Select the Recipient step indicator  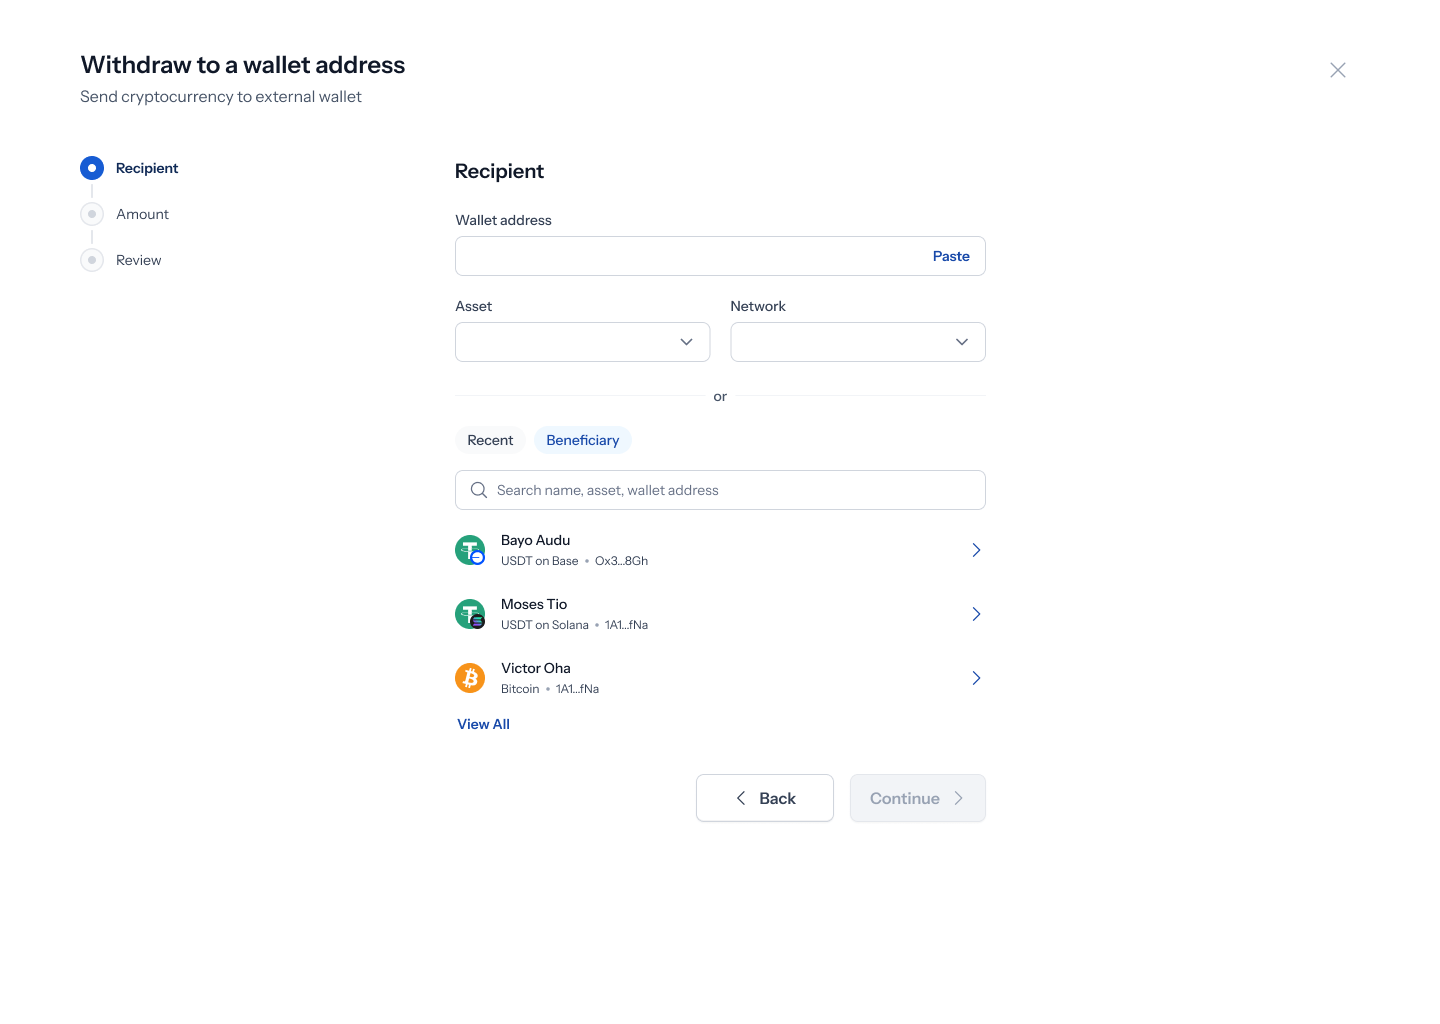(x=92, y=168)
